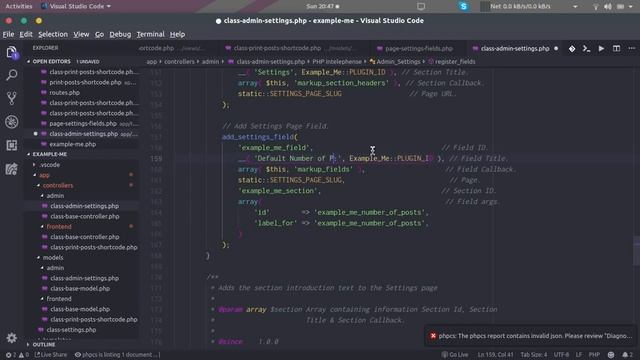Change the PHP language mode
Screen dimensions: 640x360
click(x=594, y=355)
